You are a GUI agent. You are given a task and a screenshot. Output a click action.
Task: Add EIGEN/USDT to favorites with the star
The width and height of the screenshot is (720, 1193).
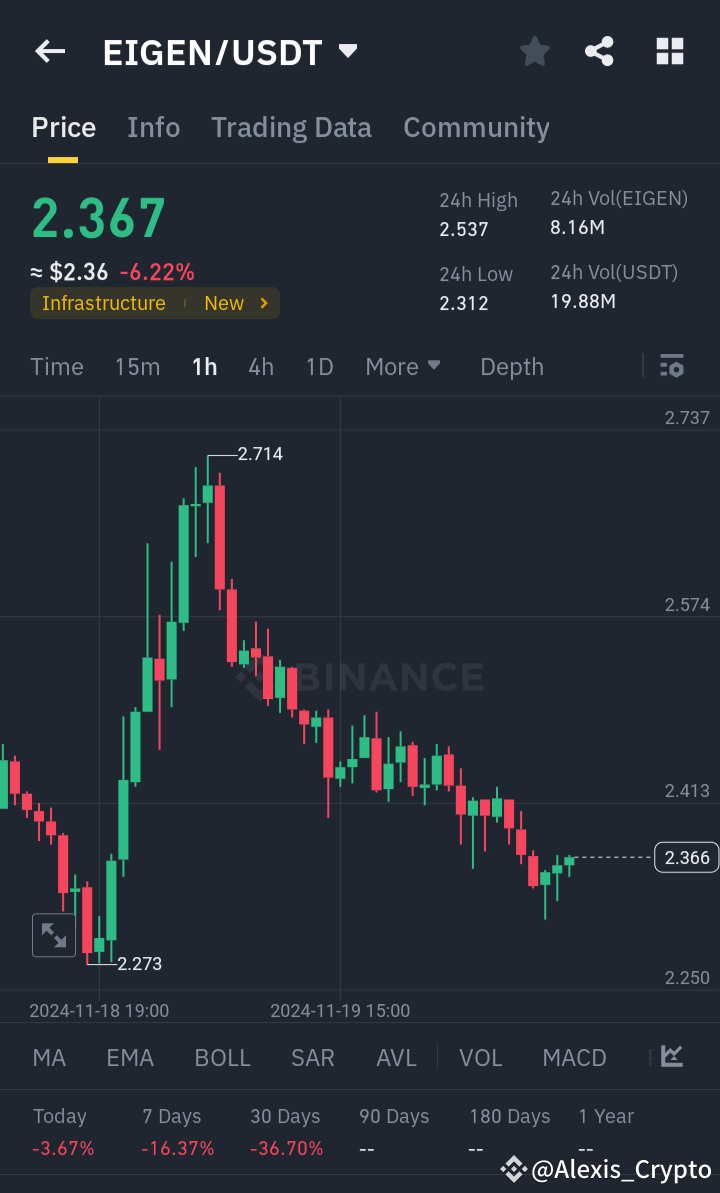tap(534, 51)
